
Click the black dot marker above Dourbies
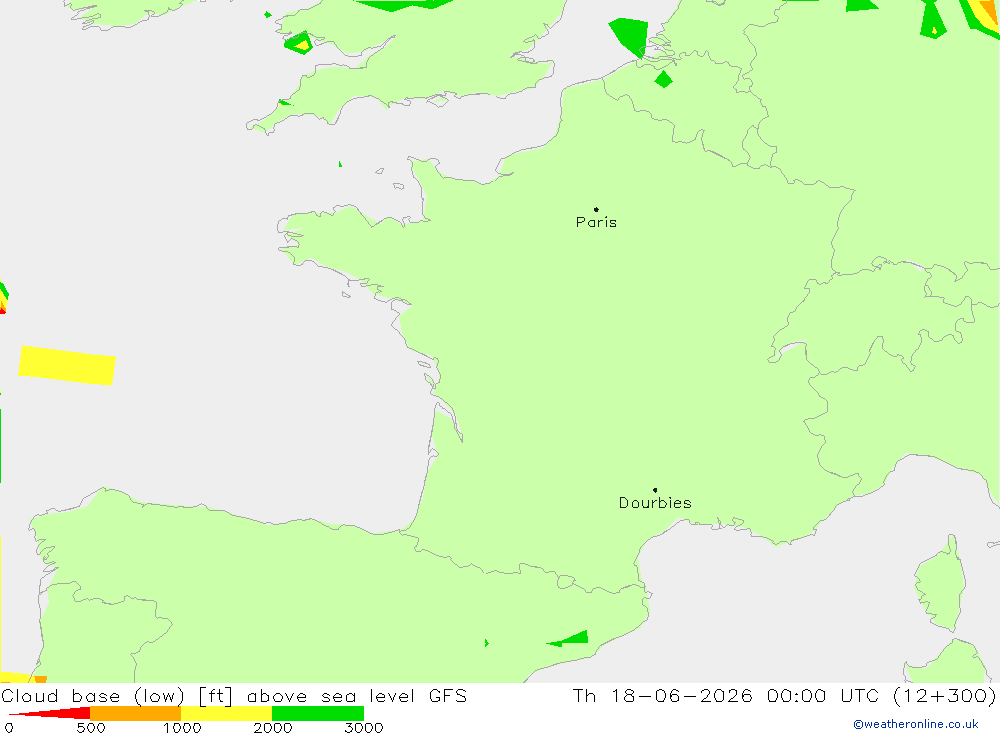click(x=655, y=490)
